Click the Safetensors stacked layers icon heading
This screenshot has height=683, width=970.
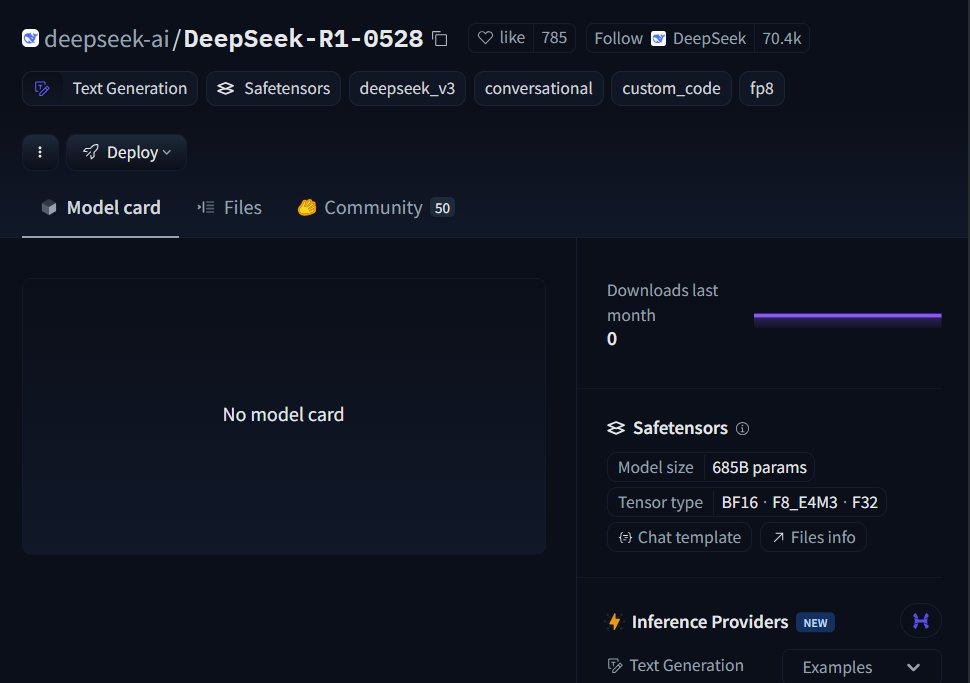(x=616, y=428)
